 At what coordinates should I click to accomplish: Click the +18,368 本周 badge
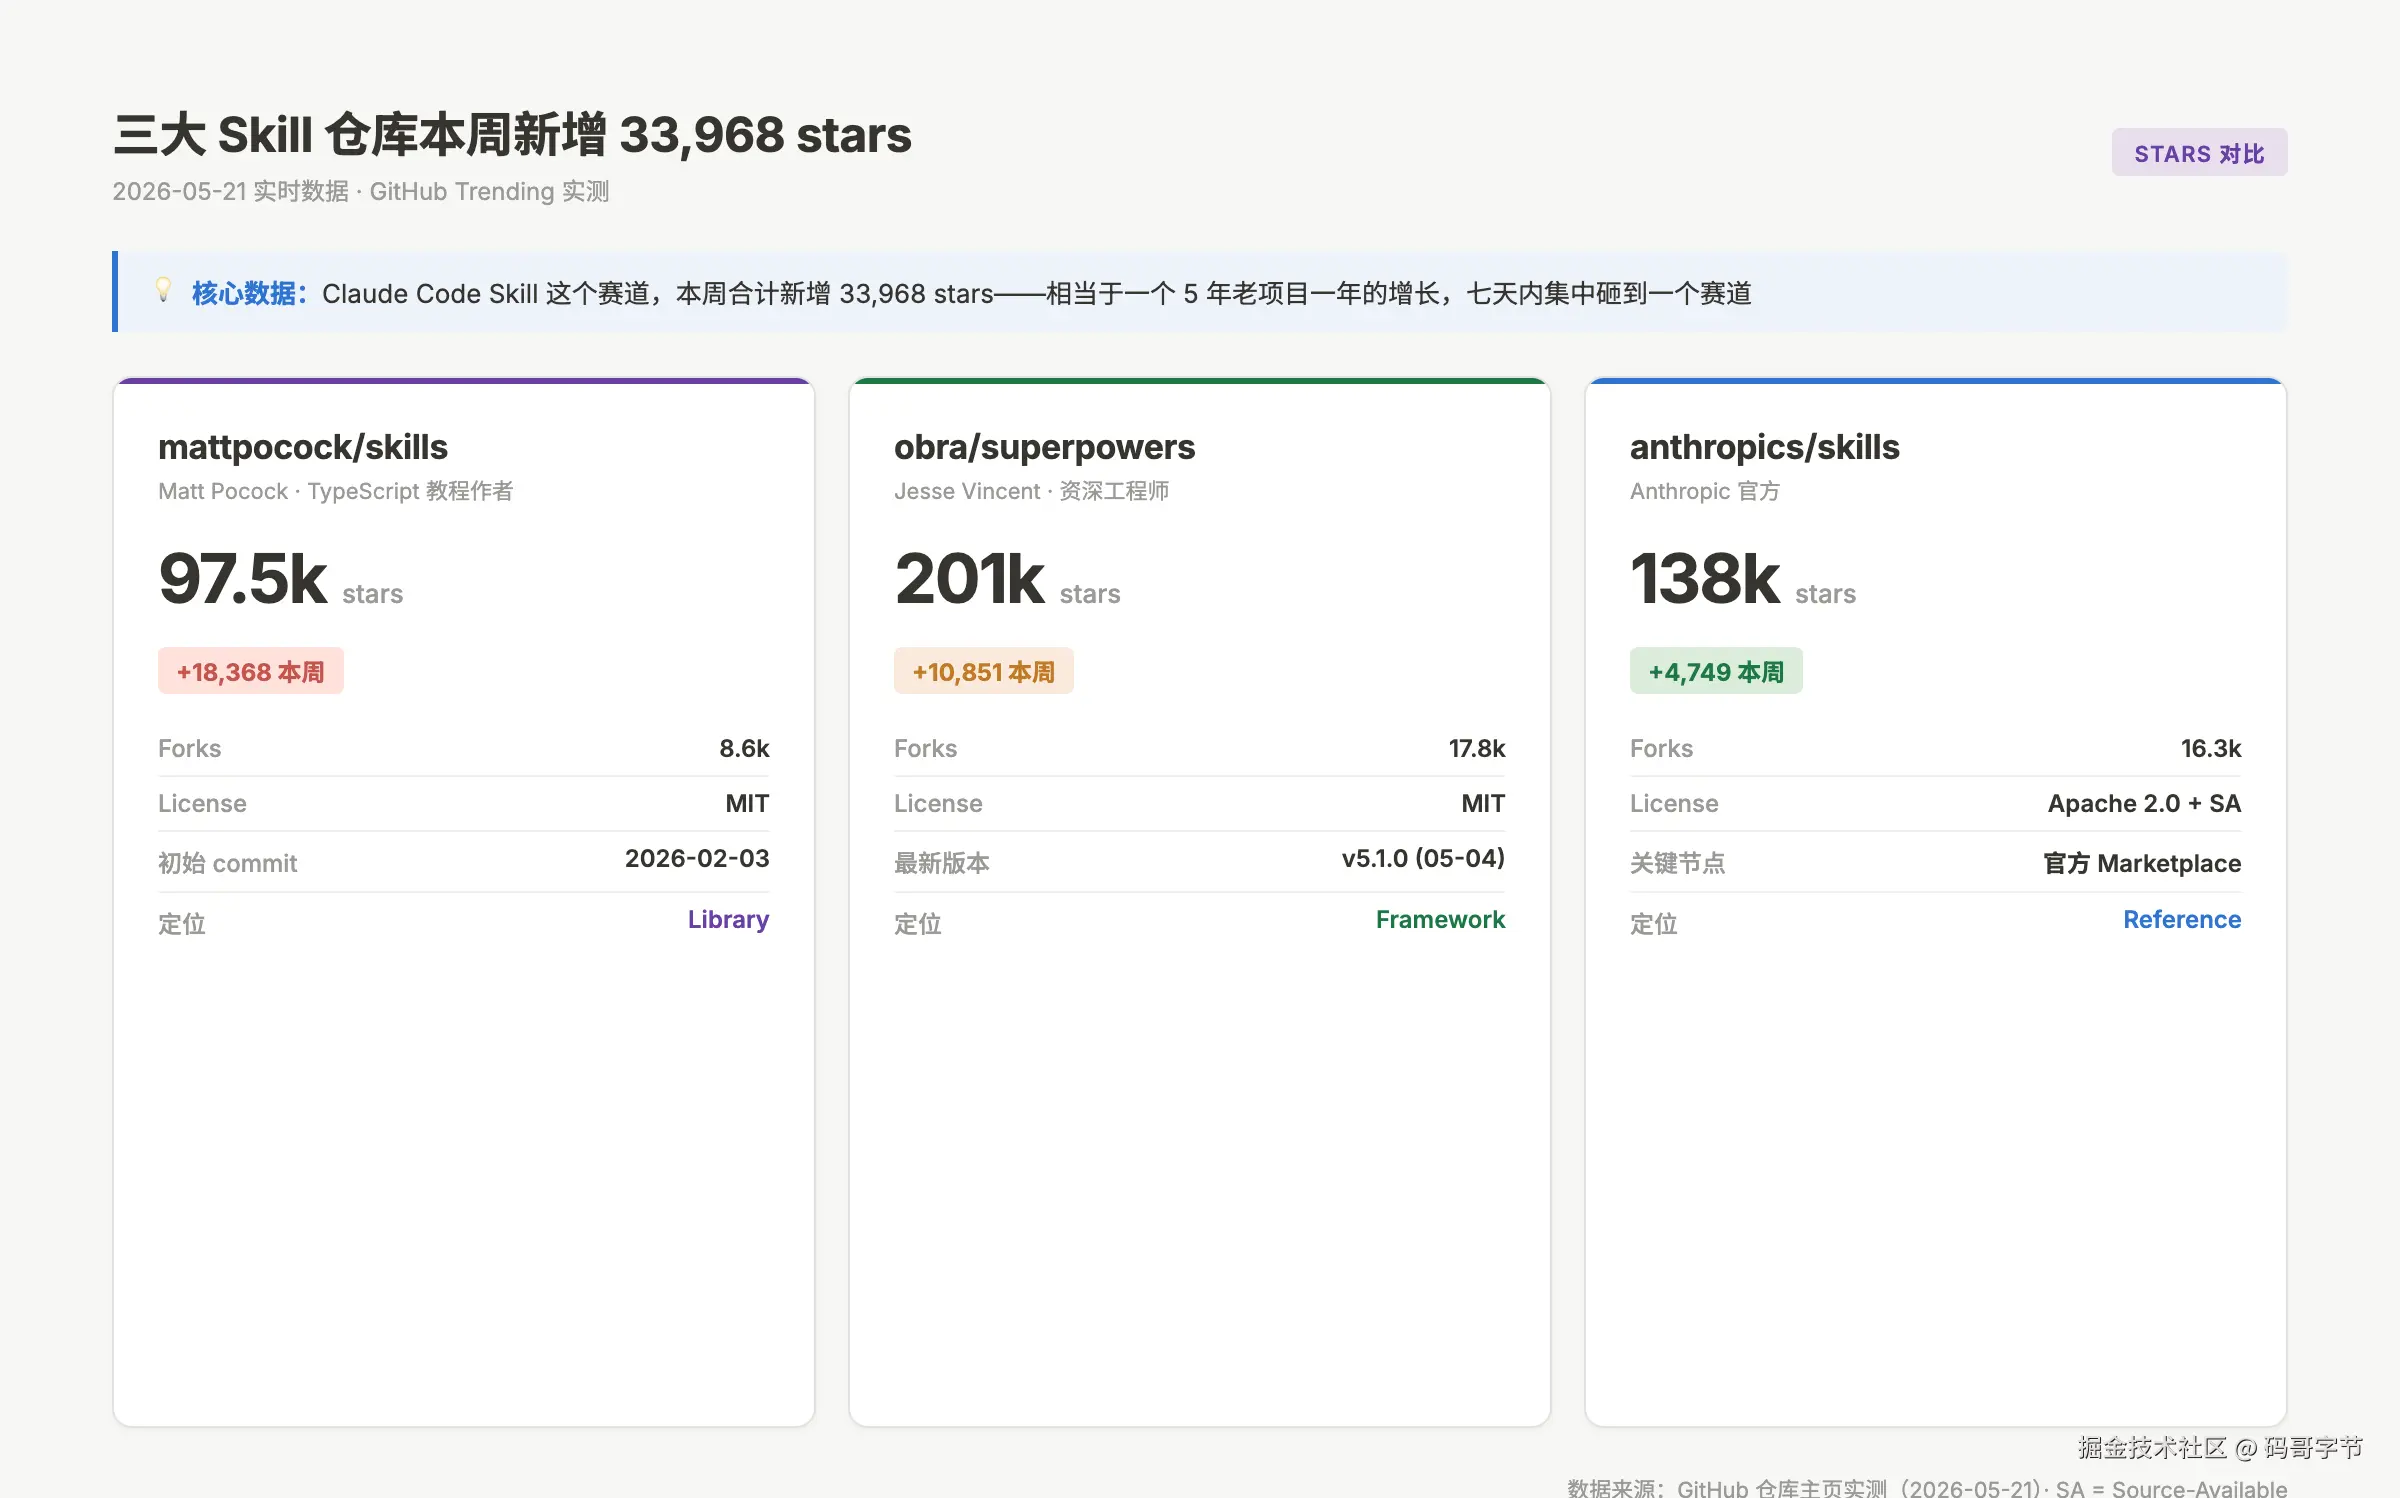click(x=251, y=671)
